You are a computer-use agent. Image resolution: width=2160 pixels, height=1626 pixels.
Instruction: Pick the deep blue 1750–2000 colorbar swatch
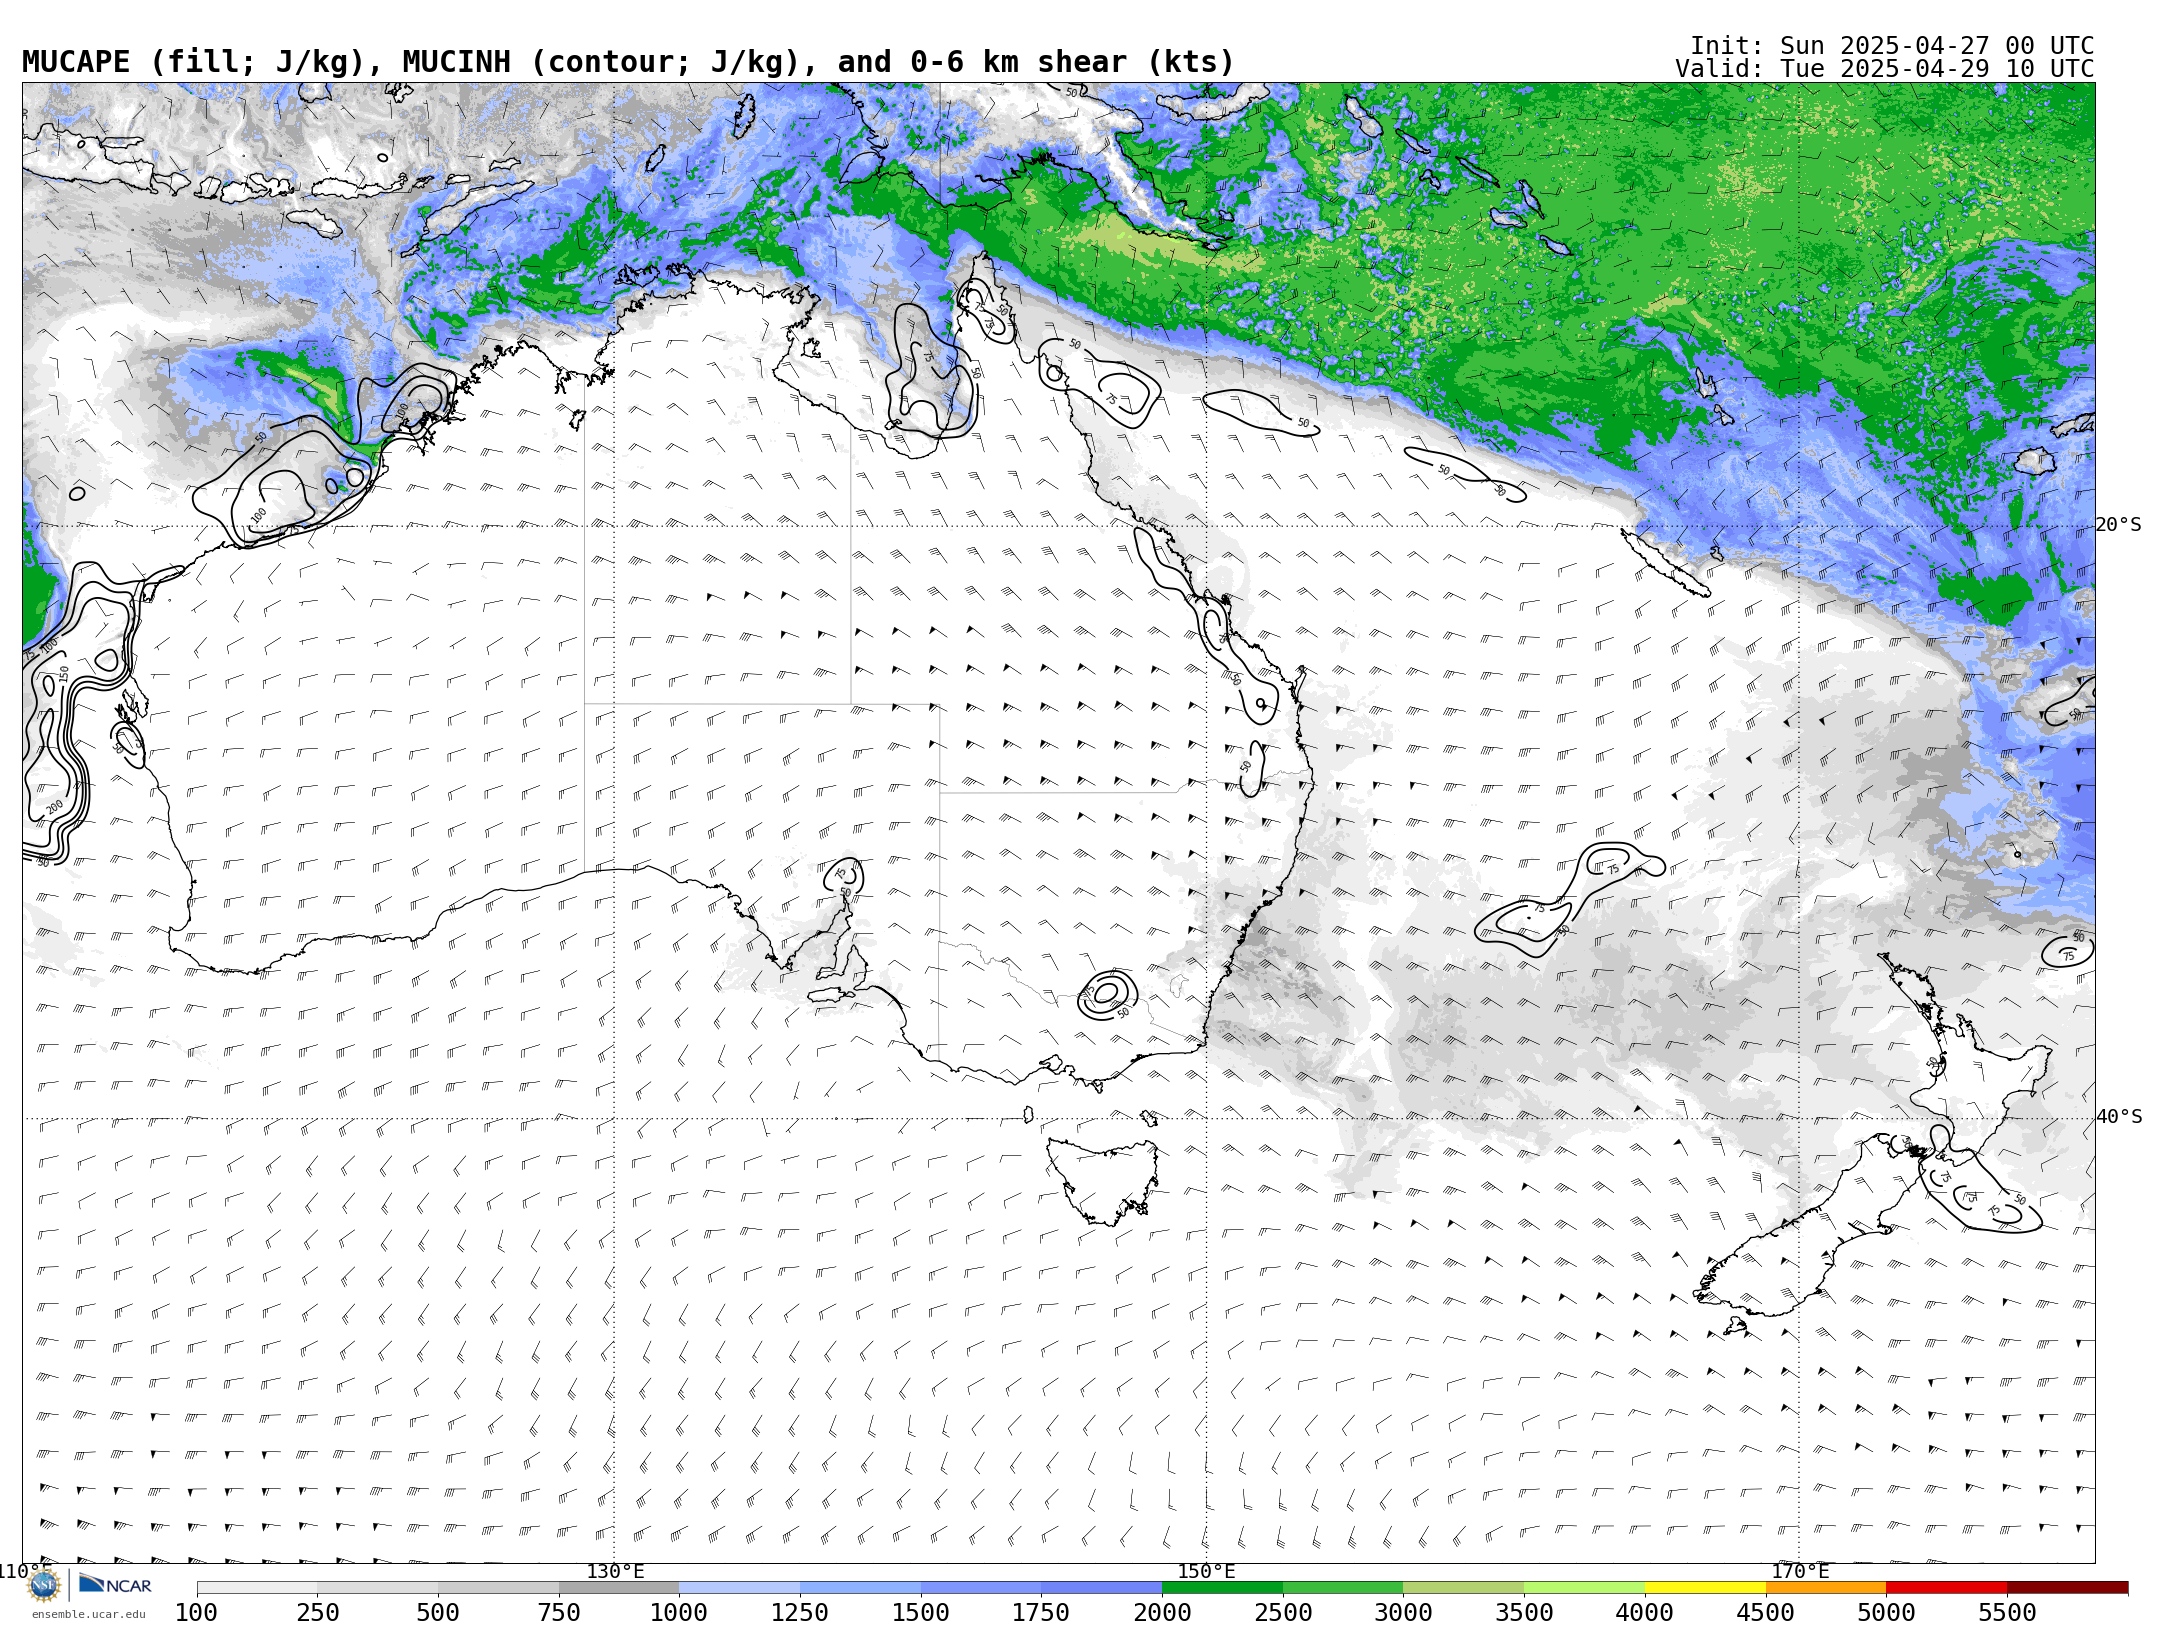click(x=1102, y=1587)
